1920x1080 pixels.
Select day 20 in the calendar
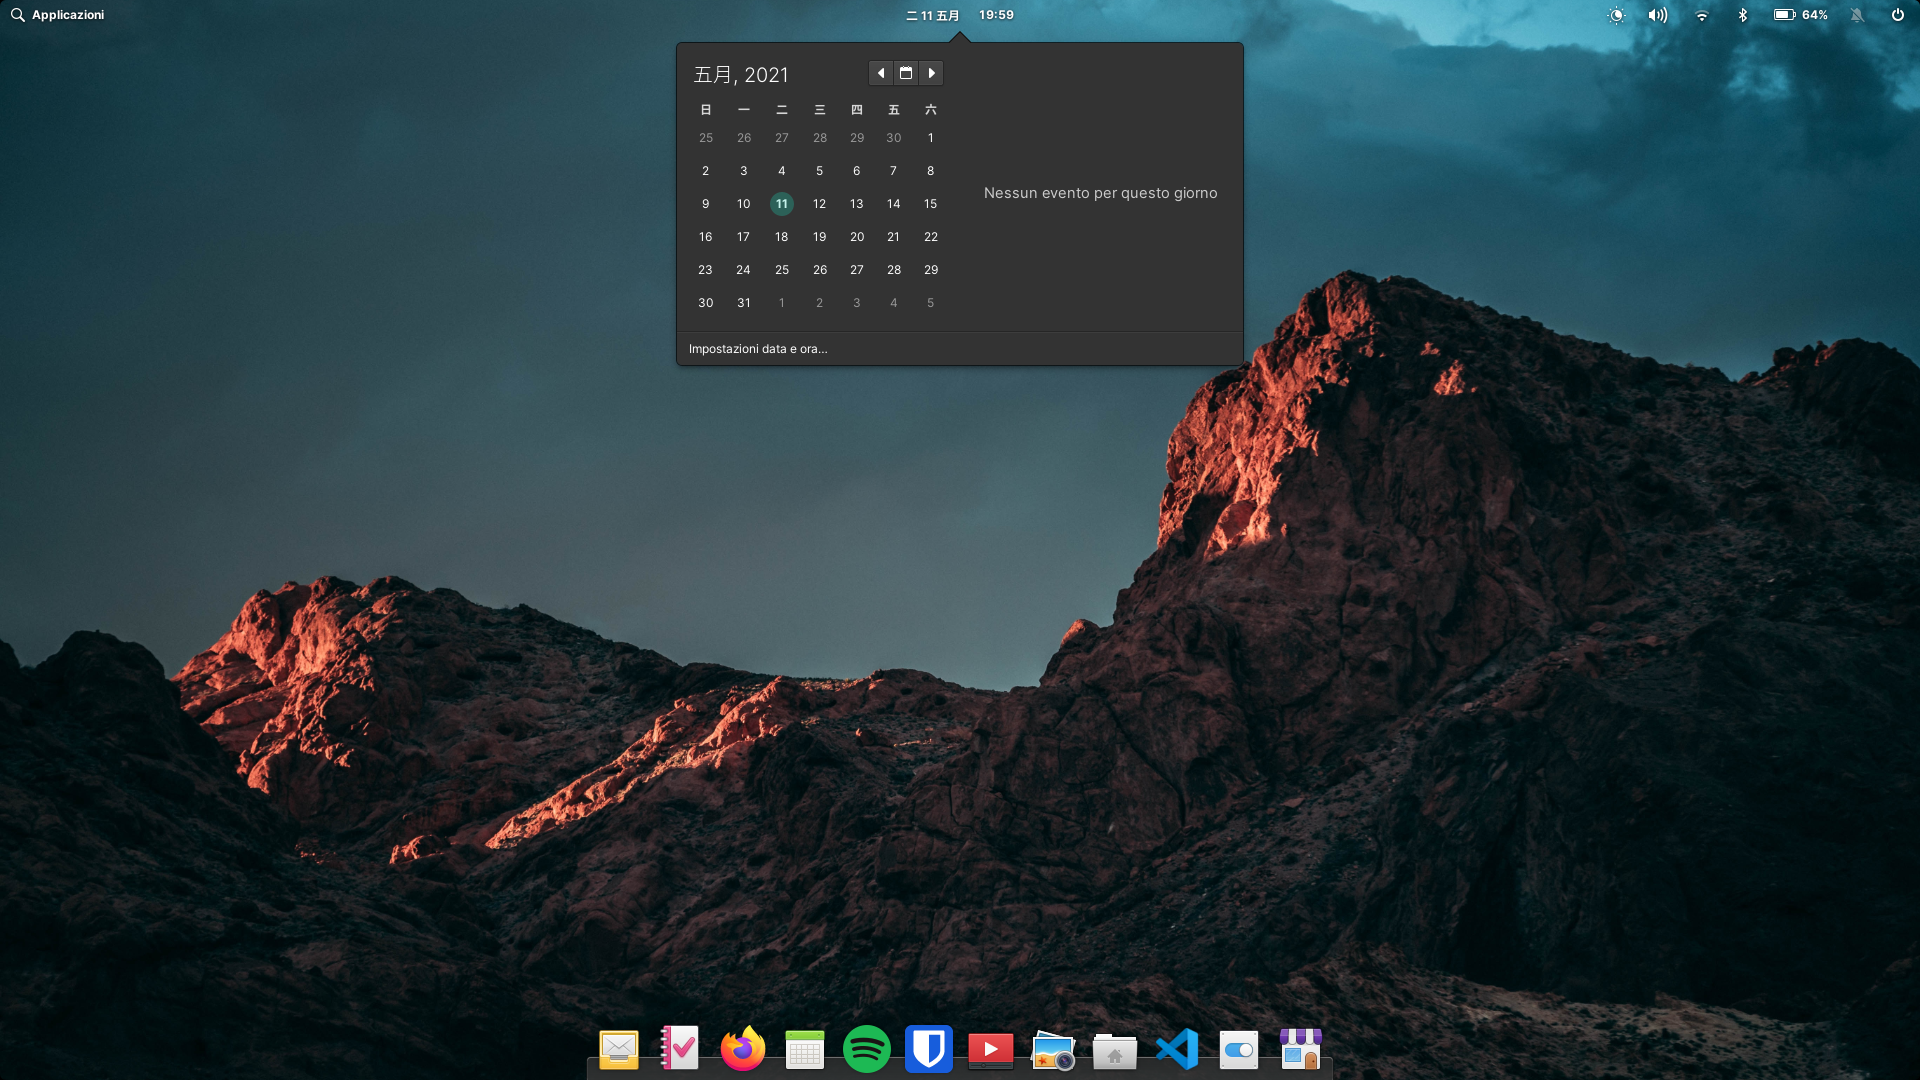[x=857, y=237]
